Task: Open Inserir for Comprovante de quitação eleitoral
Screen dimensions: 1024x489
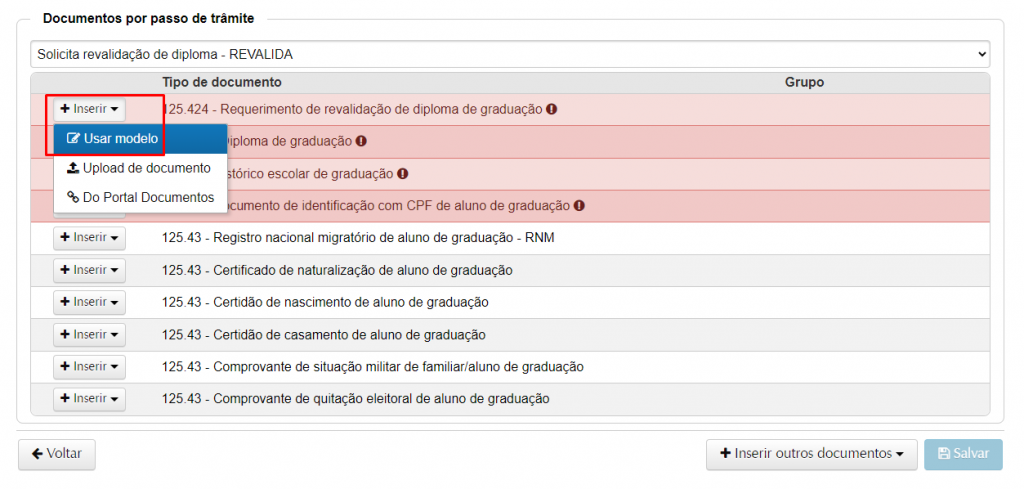Action: pyautogui.click(x=89, y=398)
